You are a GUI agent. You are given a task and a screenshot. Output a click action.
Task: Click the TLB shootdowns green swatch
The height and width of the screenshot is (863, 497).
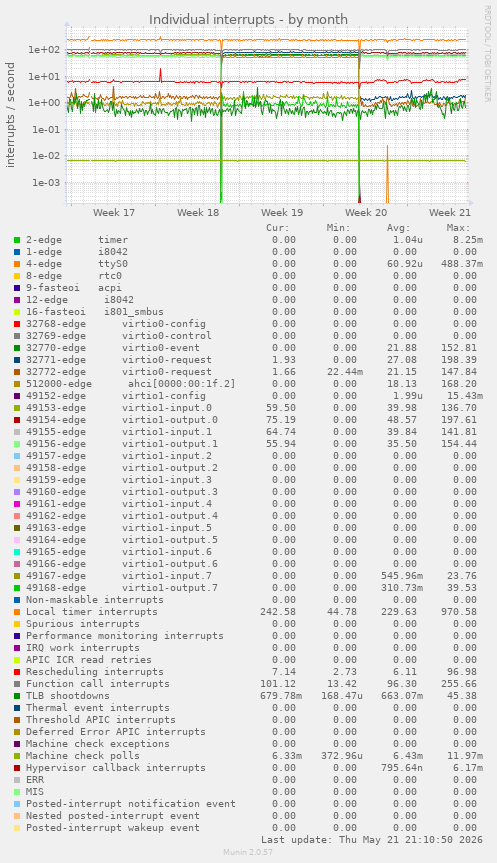pos(17,696)
